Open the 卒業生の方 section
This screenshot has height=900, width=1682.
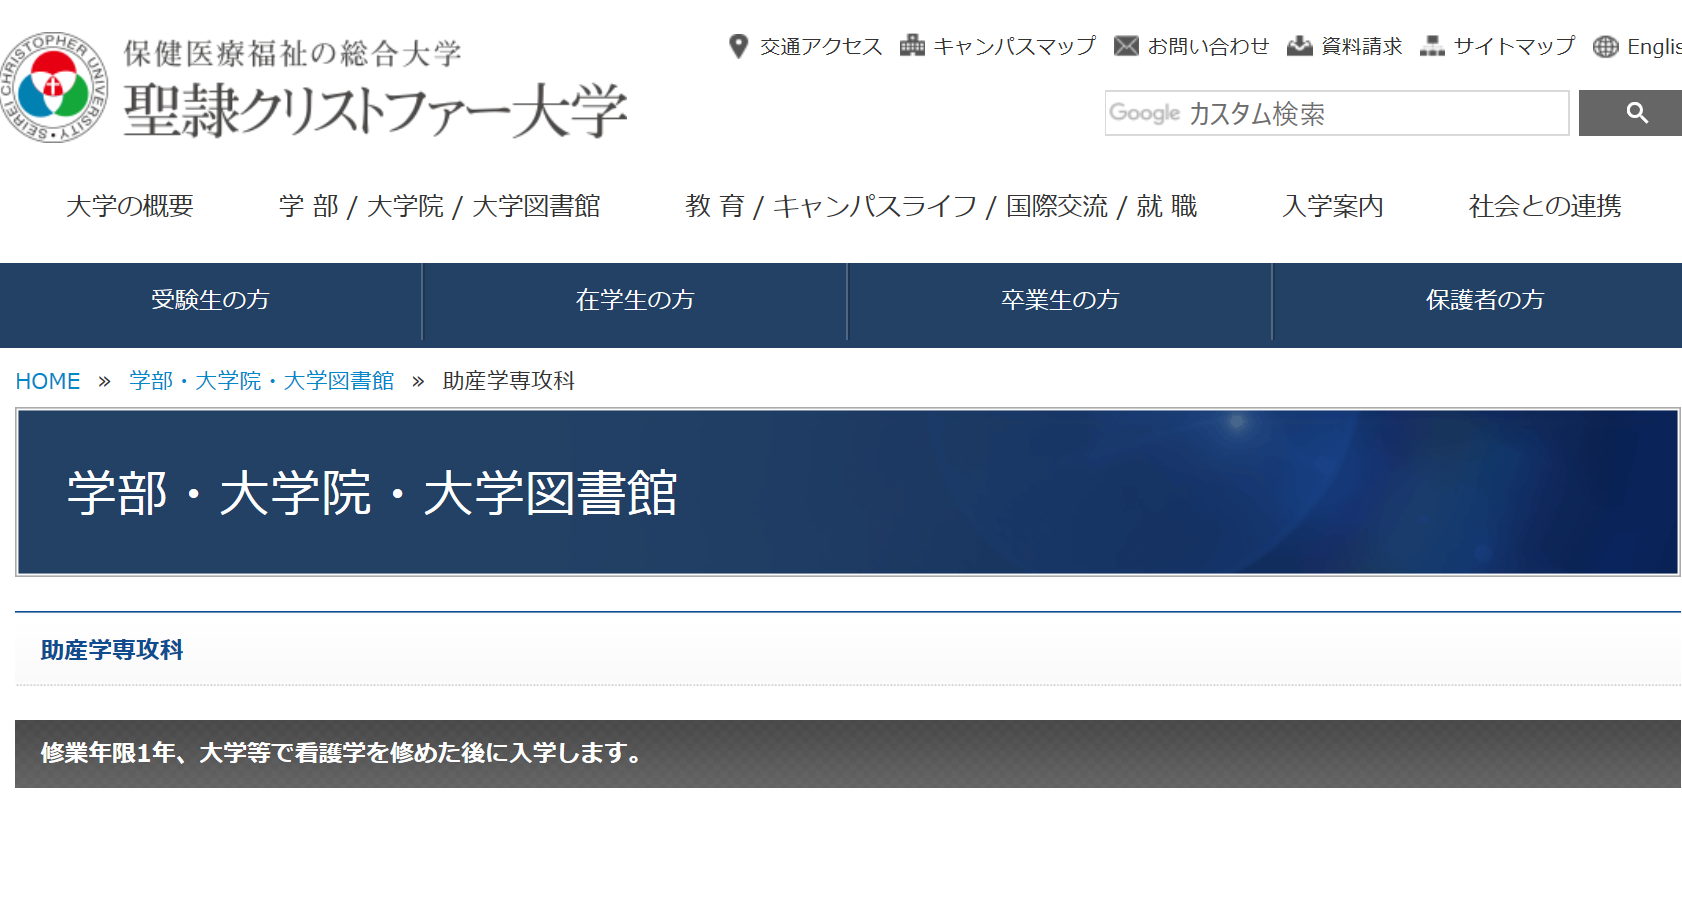(x=1057, y=300)
